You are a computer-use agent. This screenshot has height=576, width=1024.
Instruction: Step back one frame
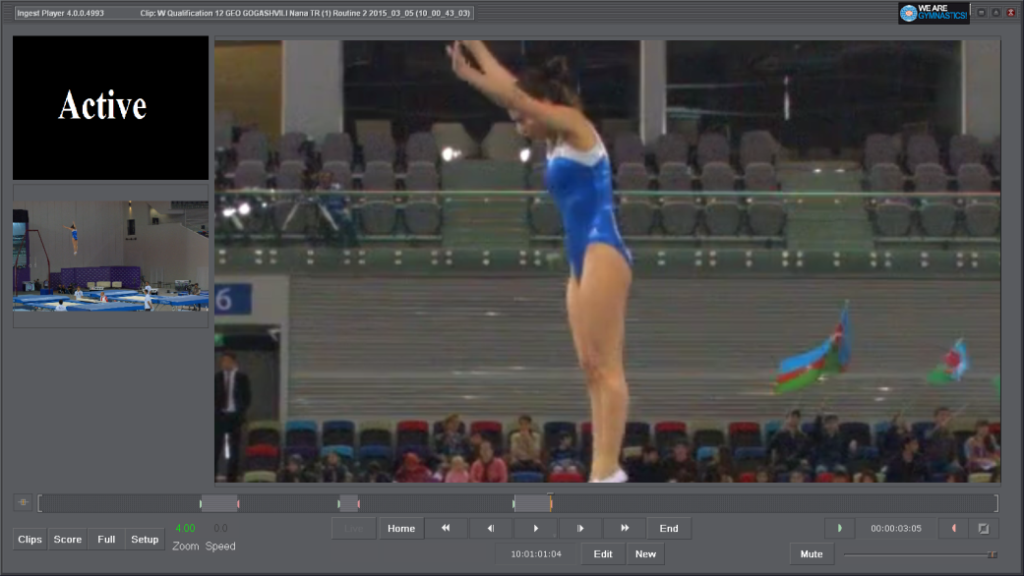[491, 528]
